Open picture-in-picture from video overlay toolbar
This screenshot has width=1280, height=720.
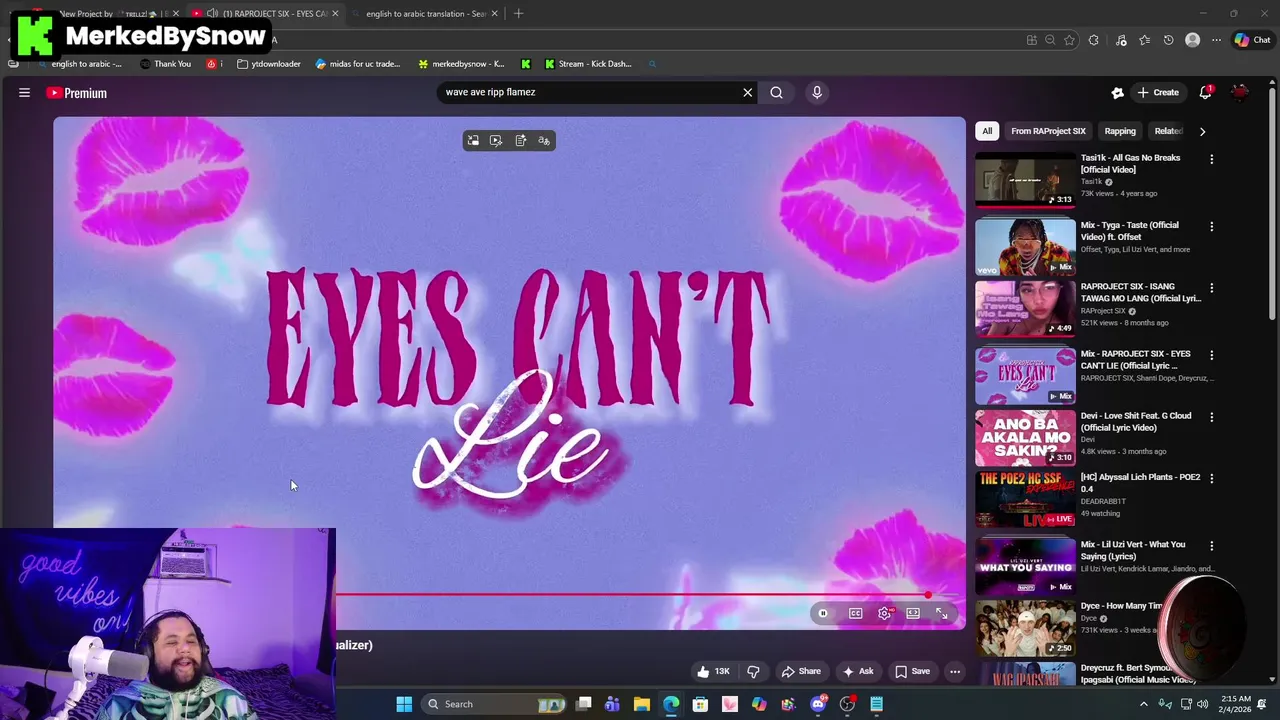473,141
